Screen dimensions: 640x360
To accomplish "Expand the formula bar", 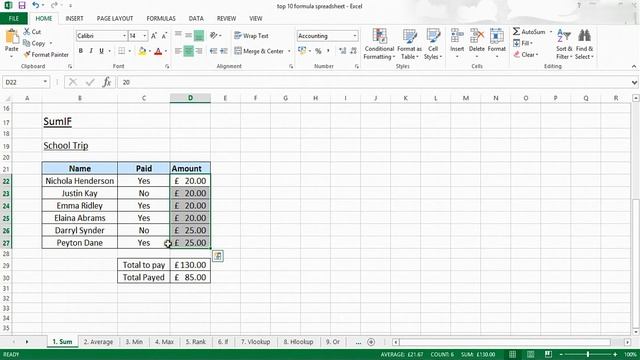I will pyautogui.click(x=634, y=82).
